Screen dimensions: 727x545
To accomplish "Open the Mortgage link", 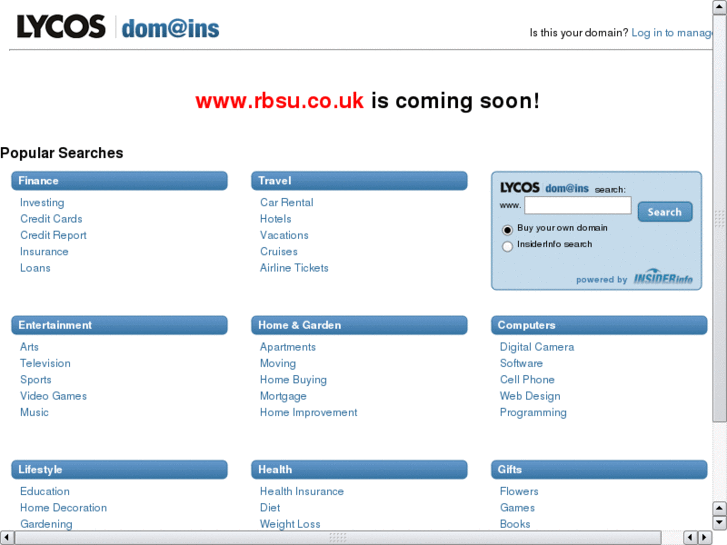I will (x=283, y=397).
